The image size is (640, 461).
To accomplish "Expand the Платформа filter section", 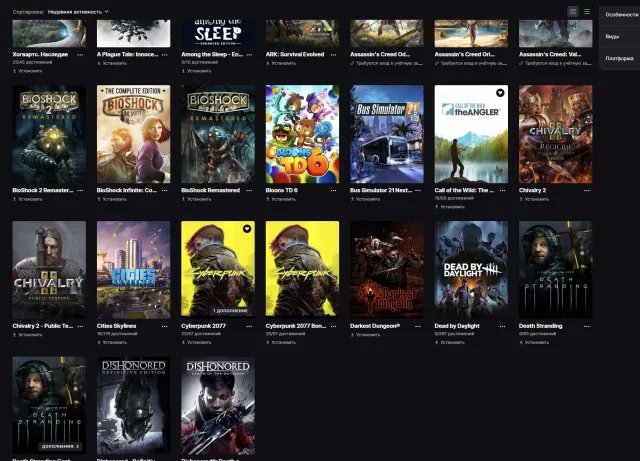I will tap(621, 58).
